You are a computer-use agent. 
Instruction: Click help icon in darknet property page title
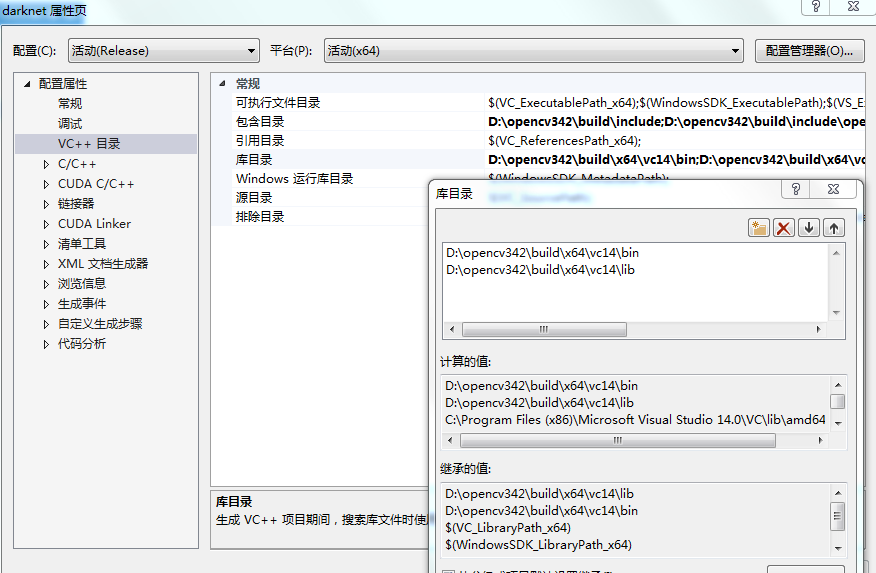(816, 7)
